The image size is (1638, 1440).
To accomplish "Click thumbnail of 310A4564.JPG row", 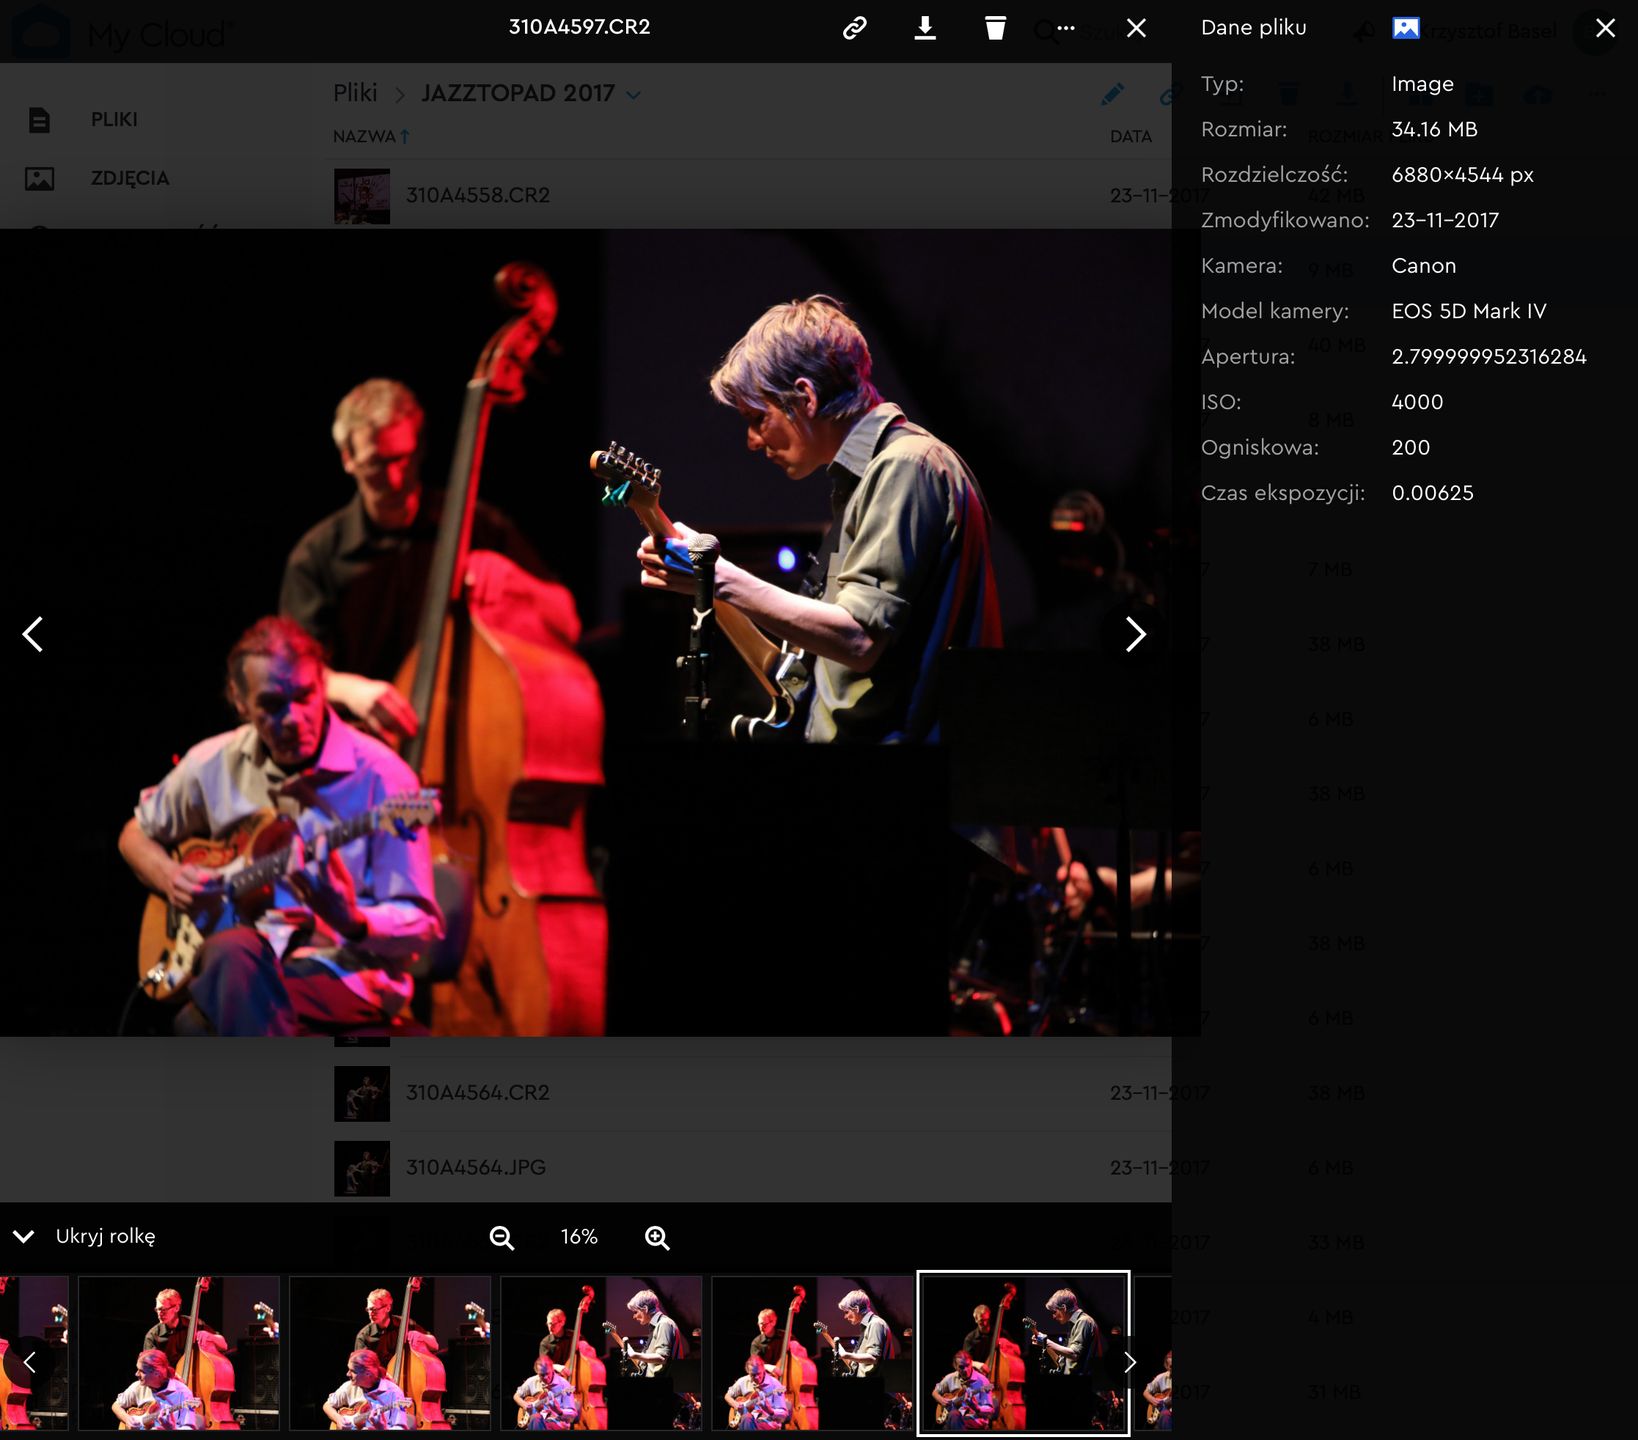I will click(362, 1168).
